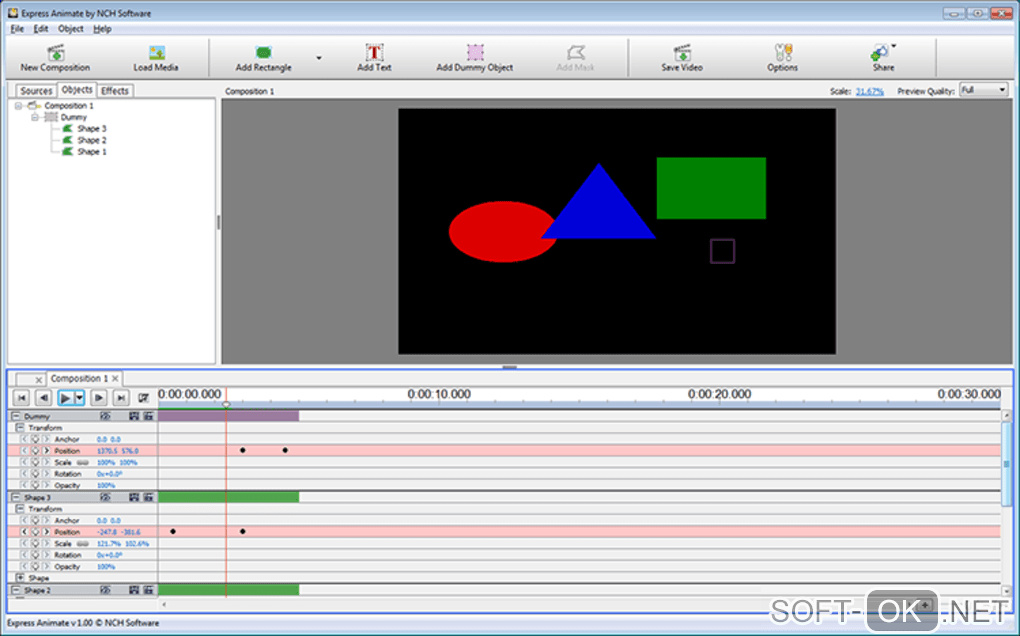Click the Shape 3 icon in the objects tree

click(68, 129)
